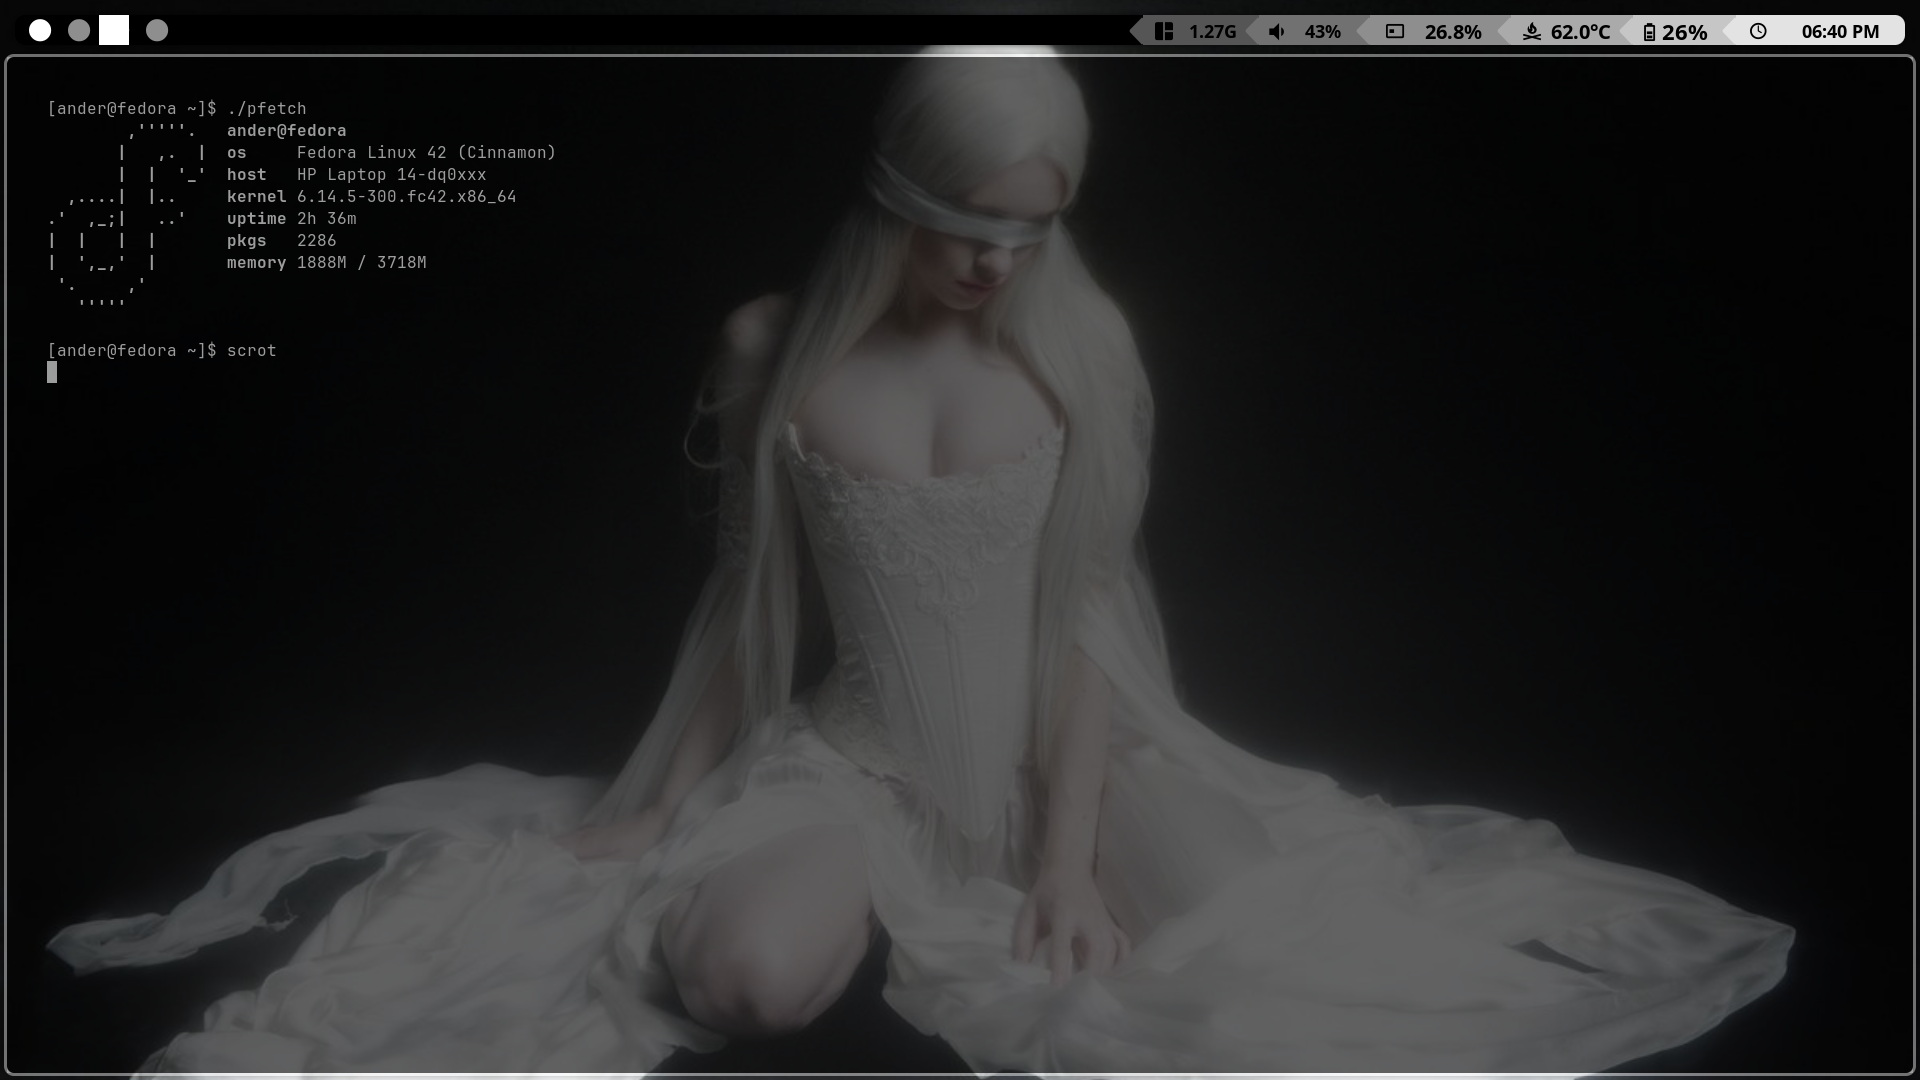The height and width of the screenshot is (1080, 1920).
Task: Click the ./pfetch command text
Action: (267, 108)
